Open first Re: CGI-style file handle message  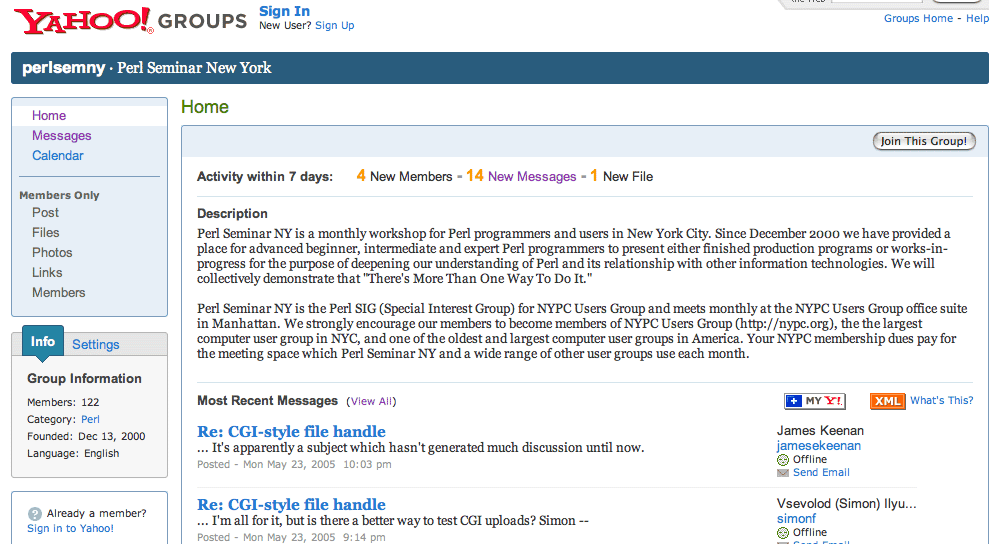tap(291, 432)
